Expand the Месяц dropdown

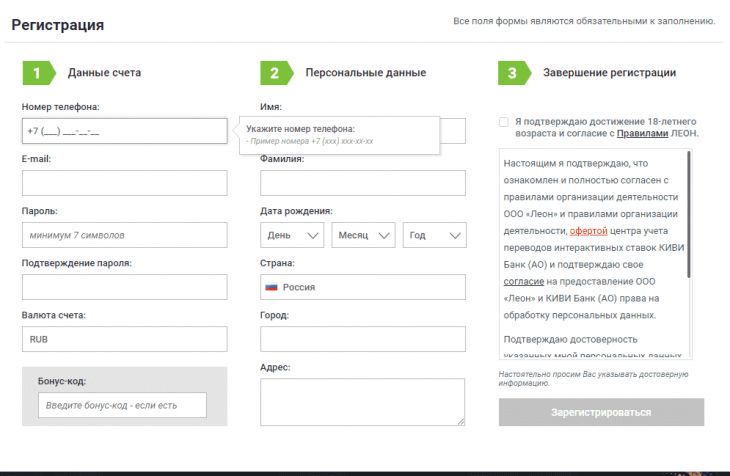point(363,235)
